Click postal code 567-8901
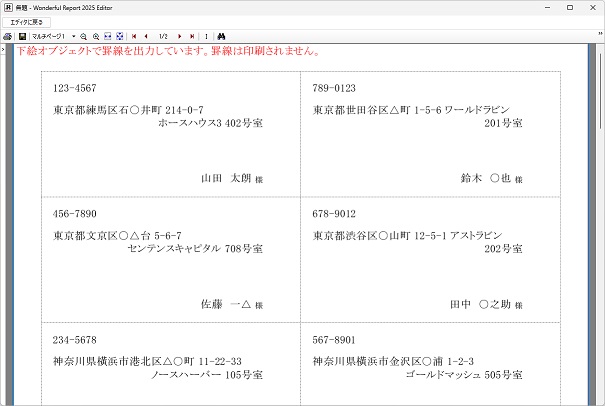605x406 pixels. (x=334, y=340)
